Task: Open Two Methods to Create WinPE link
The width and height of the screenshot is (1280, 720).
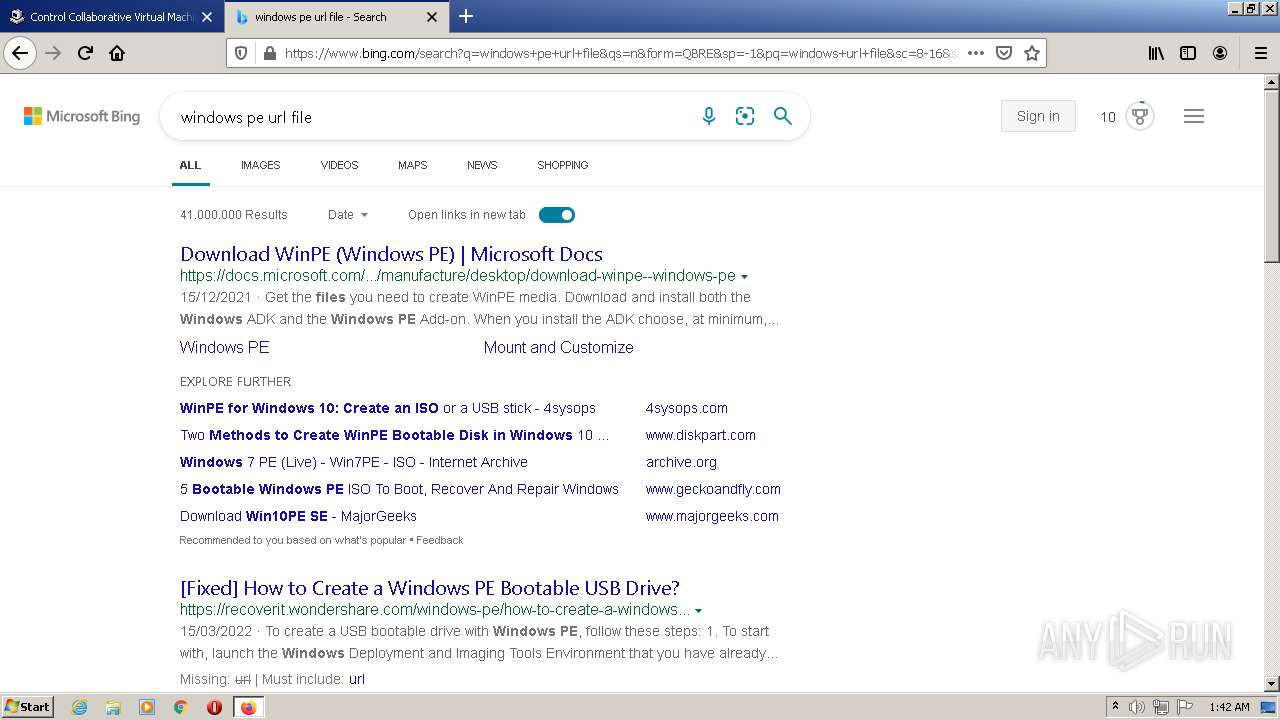Action: pyautogui.click(x=394, y=435)
